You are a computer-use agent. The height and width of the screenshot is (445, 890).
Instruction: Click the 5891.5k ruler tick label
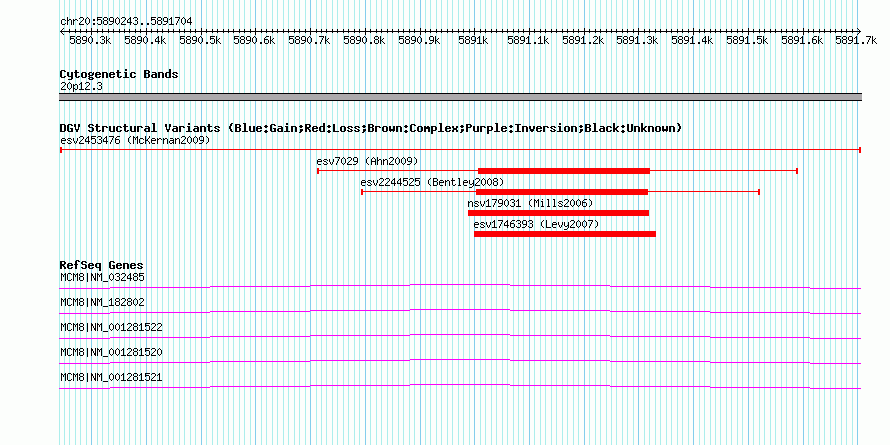coord(748,40)
